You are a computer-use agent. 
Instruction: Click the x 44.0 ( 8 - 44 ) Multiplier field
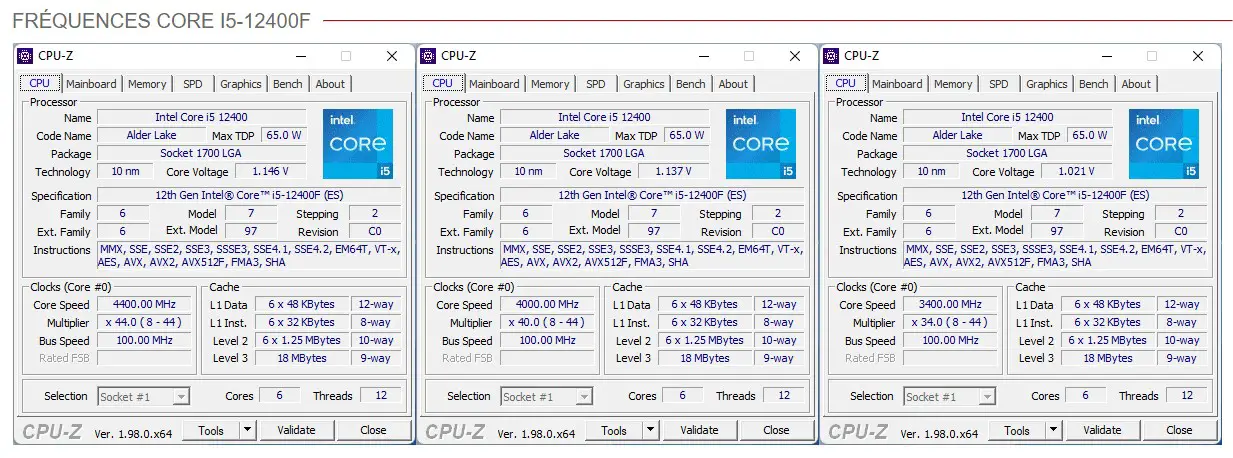pyautogui.click(x=145, y=322)
